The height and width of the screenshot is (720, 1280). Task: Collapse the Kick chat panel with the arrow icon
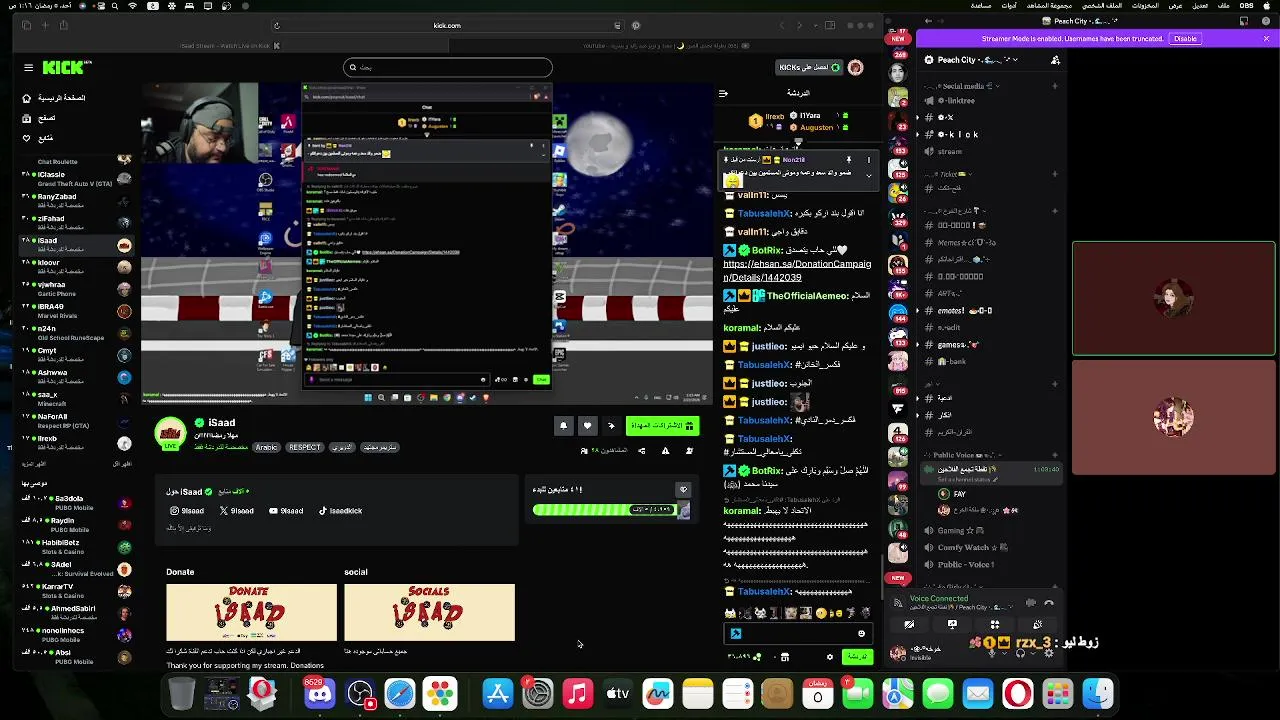point(723,93)
